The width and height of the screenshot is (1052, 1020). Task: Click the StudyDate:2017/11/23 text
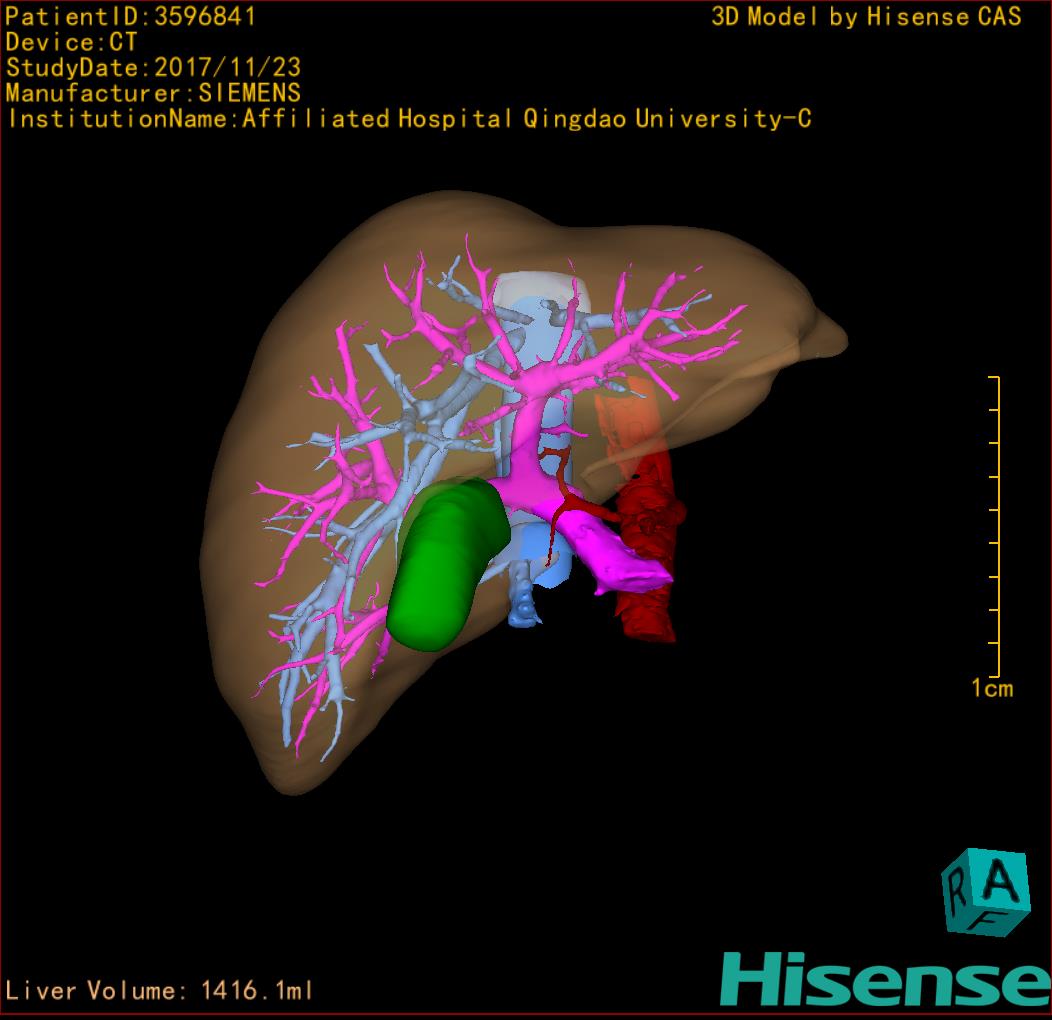coord(153,68)
